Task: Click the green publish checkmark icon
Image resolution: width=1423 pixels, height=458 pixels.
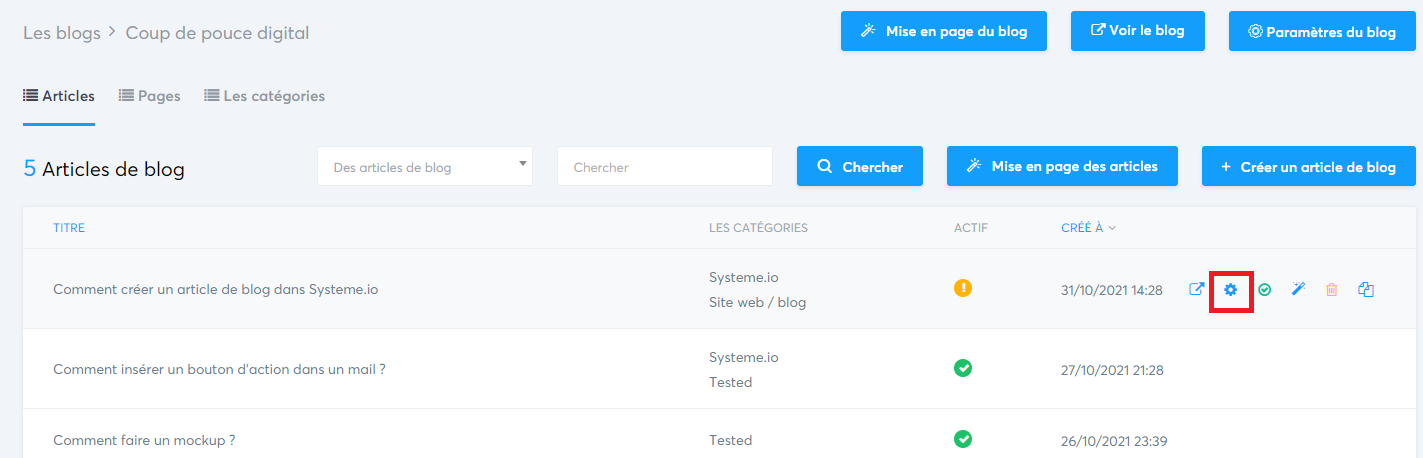Action: pos(1265,289)
